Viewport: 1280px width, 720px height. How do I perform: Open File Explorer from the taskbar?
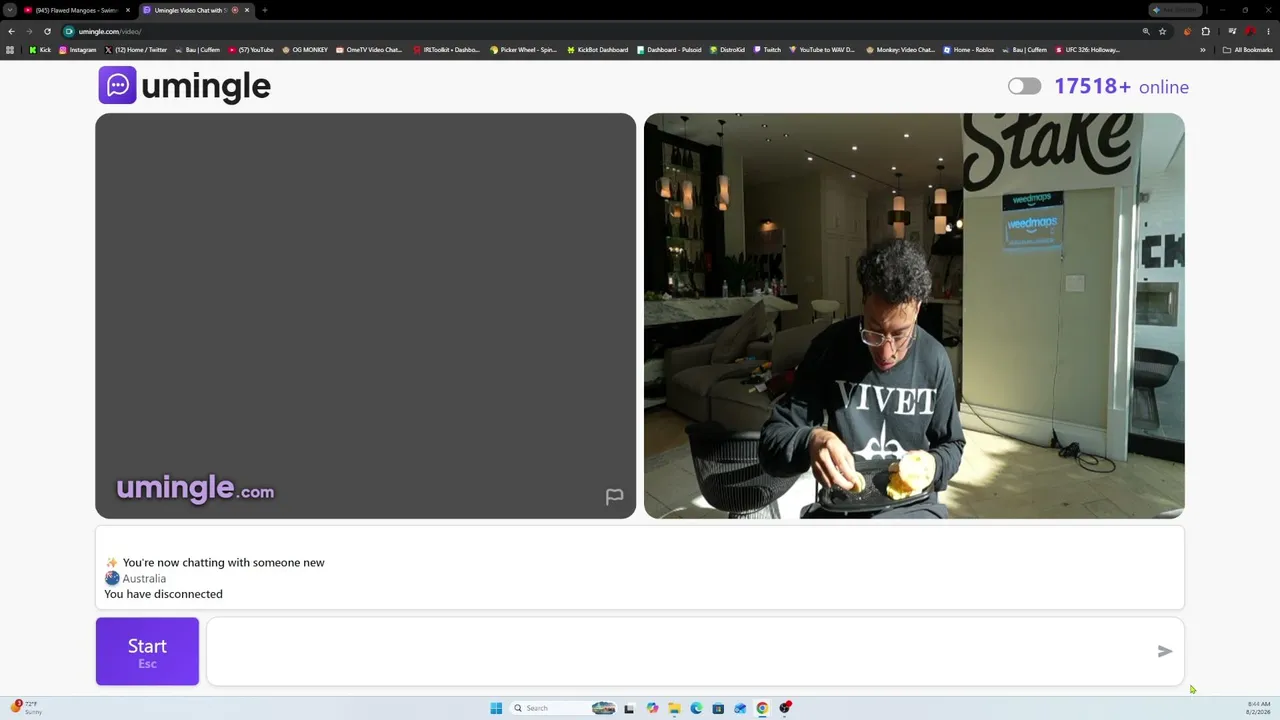coord(674,708)
